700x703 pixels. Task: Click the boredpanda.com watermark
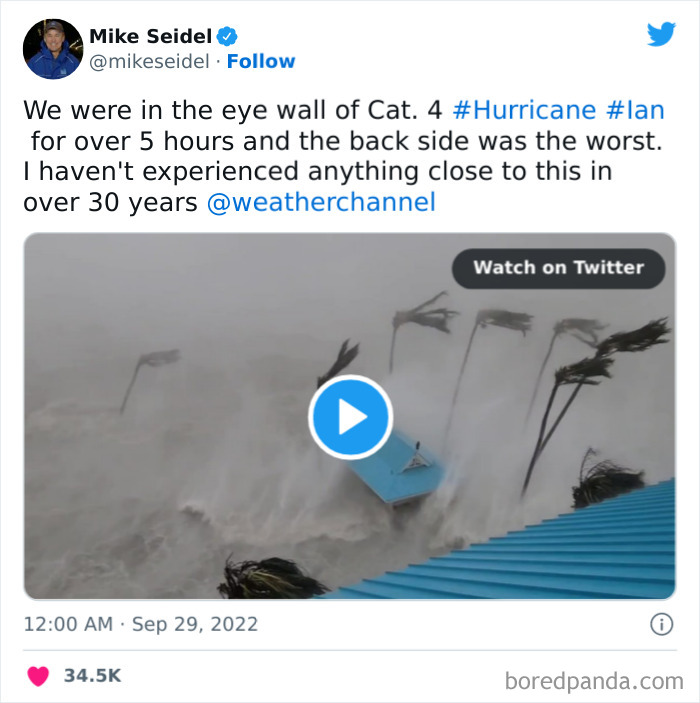click(x=594, y=681)
